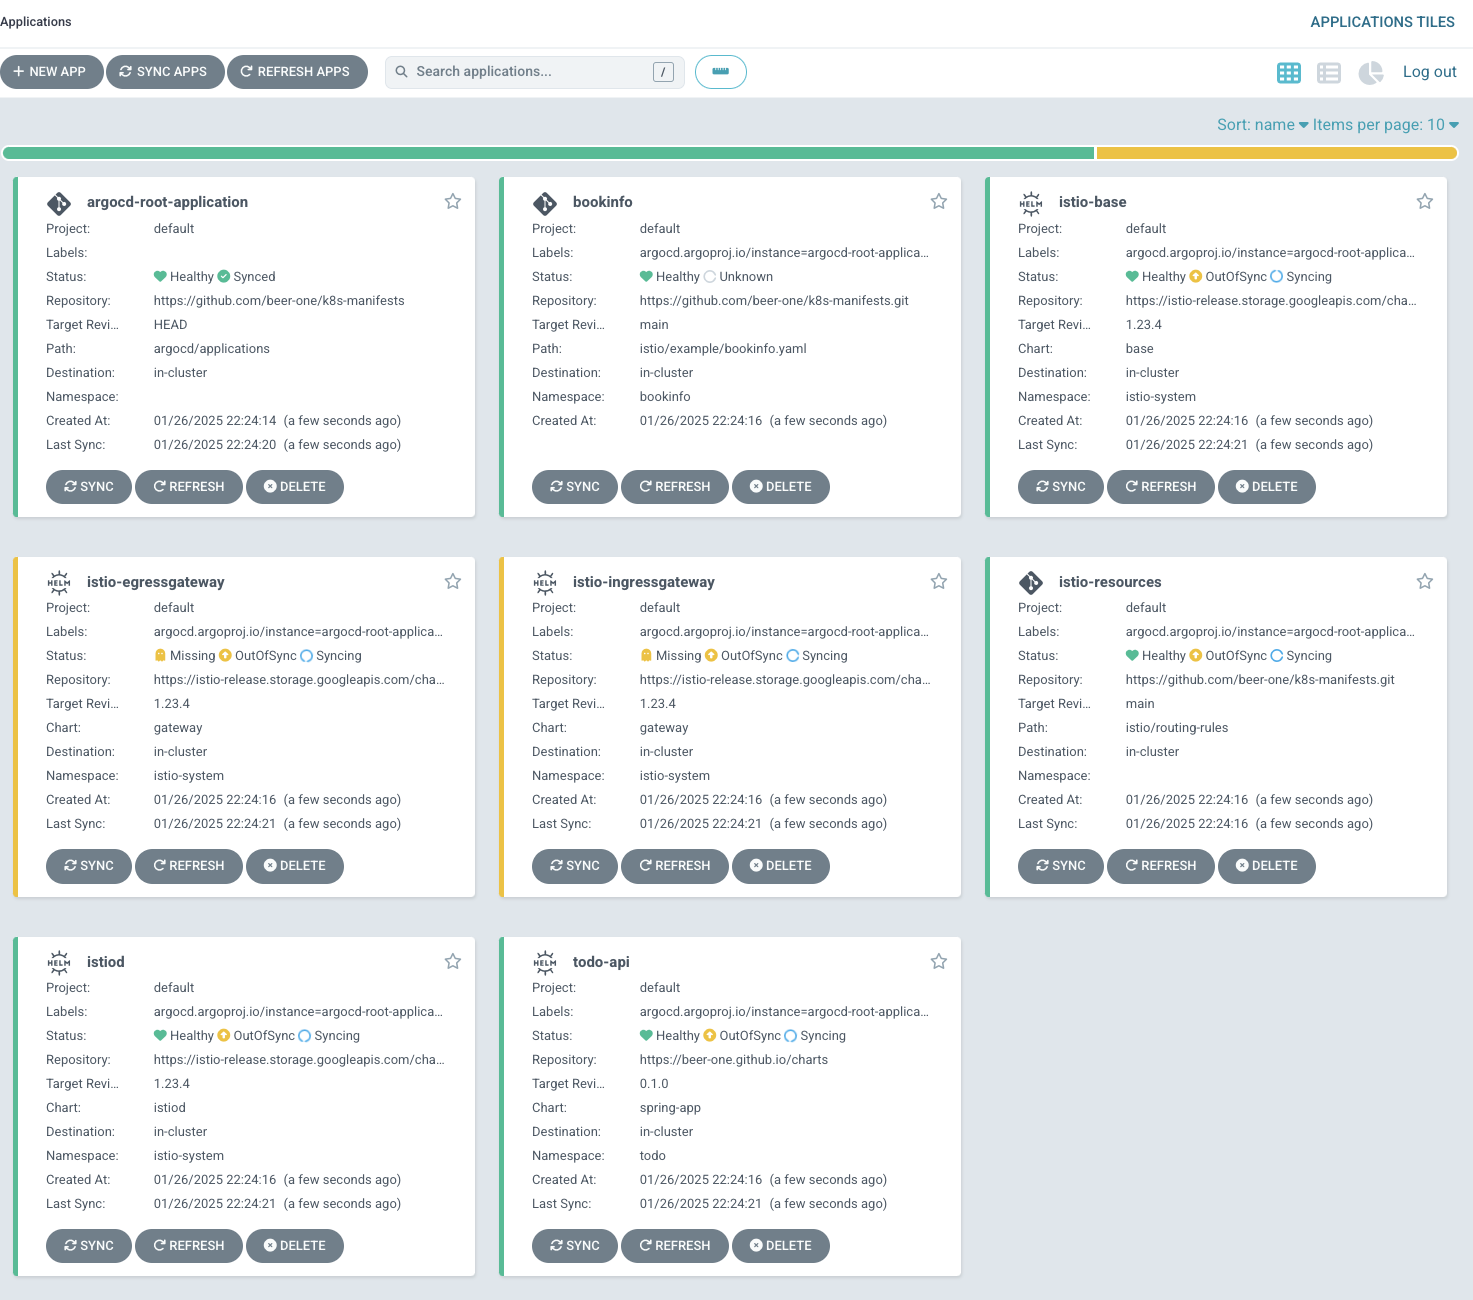Click the git icon of argocd-root-application
Screen dimensions: 1473x1300
coord(59,203)
